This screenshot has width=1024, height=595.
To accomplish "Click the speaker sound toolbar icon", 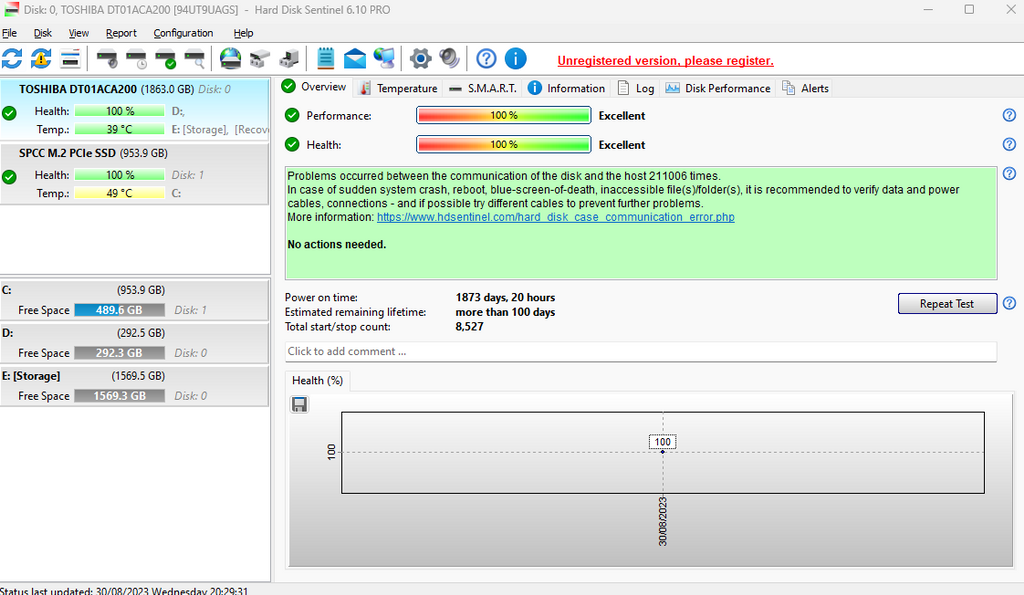I will [x=449, y=58].
